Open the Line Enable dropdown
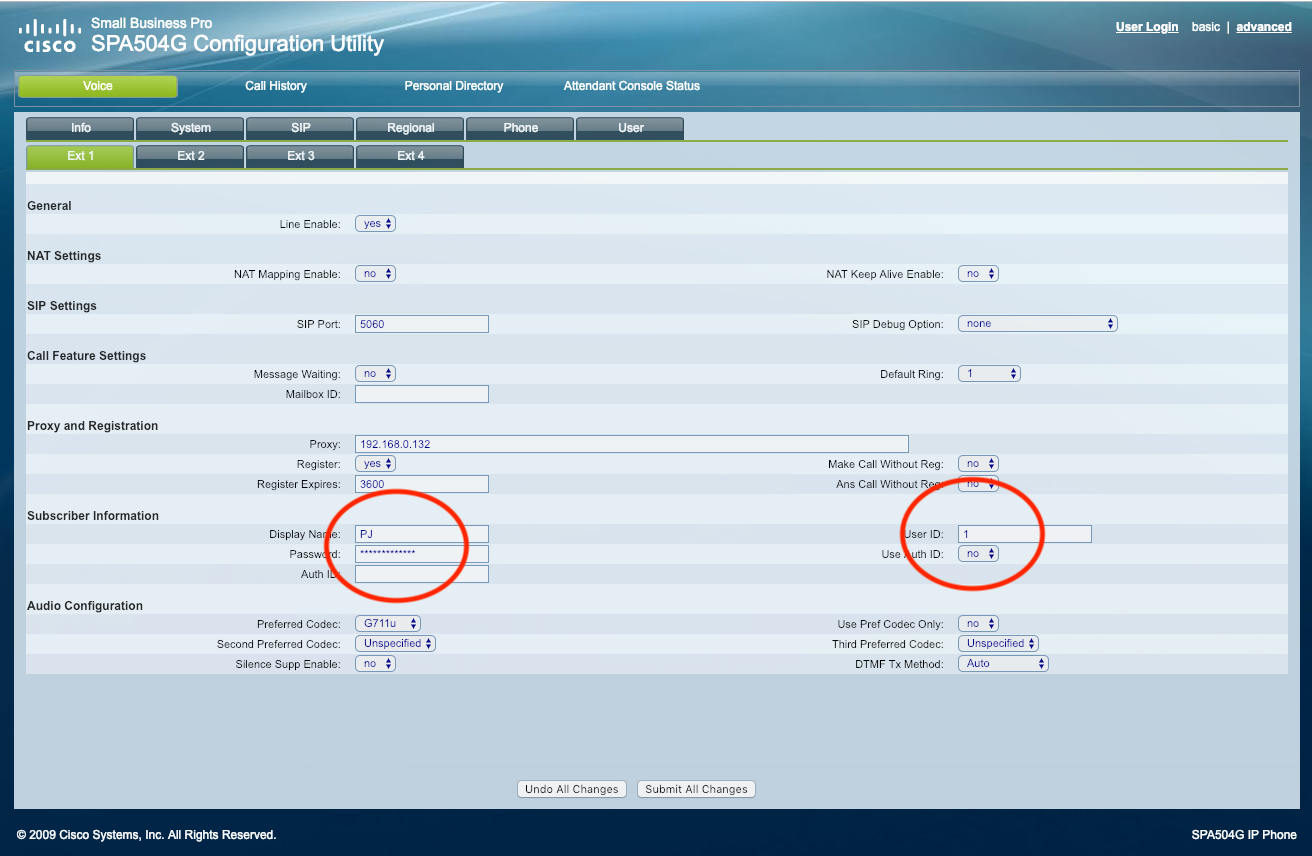Viewport: 1312px width, 856px height. coord(376,224)
